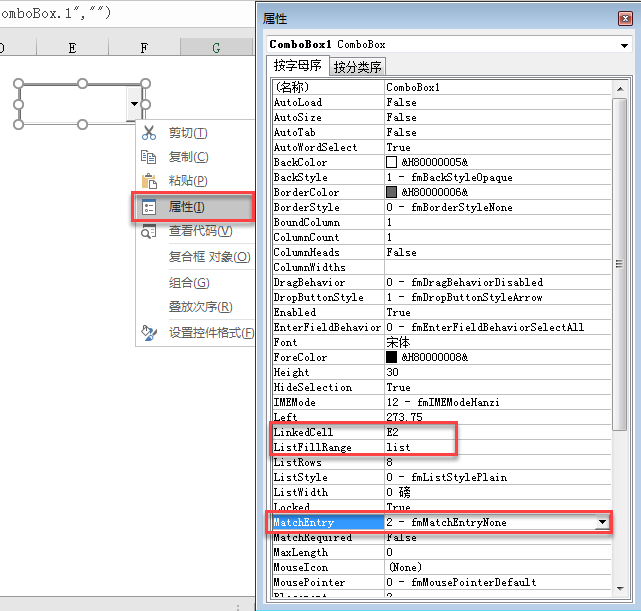Click the MouseIcon value (None)

[405, 567]
